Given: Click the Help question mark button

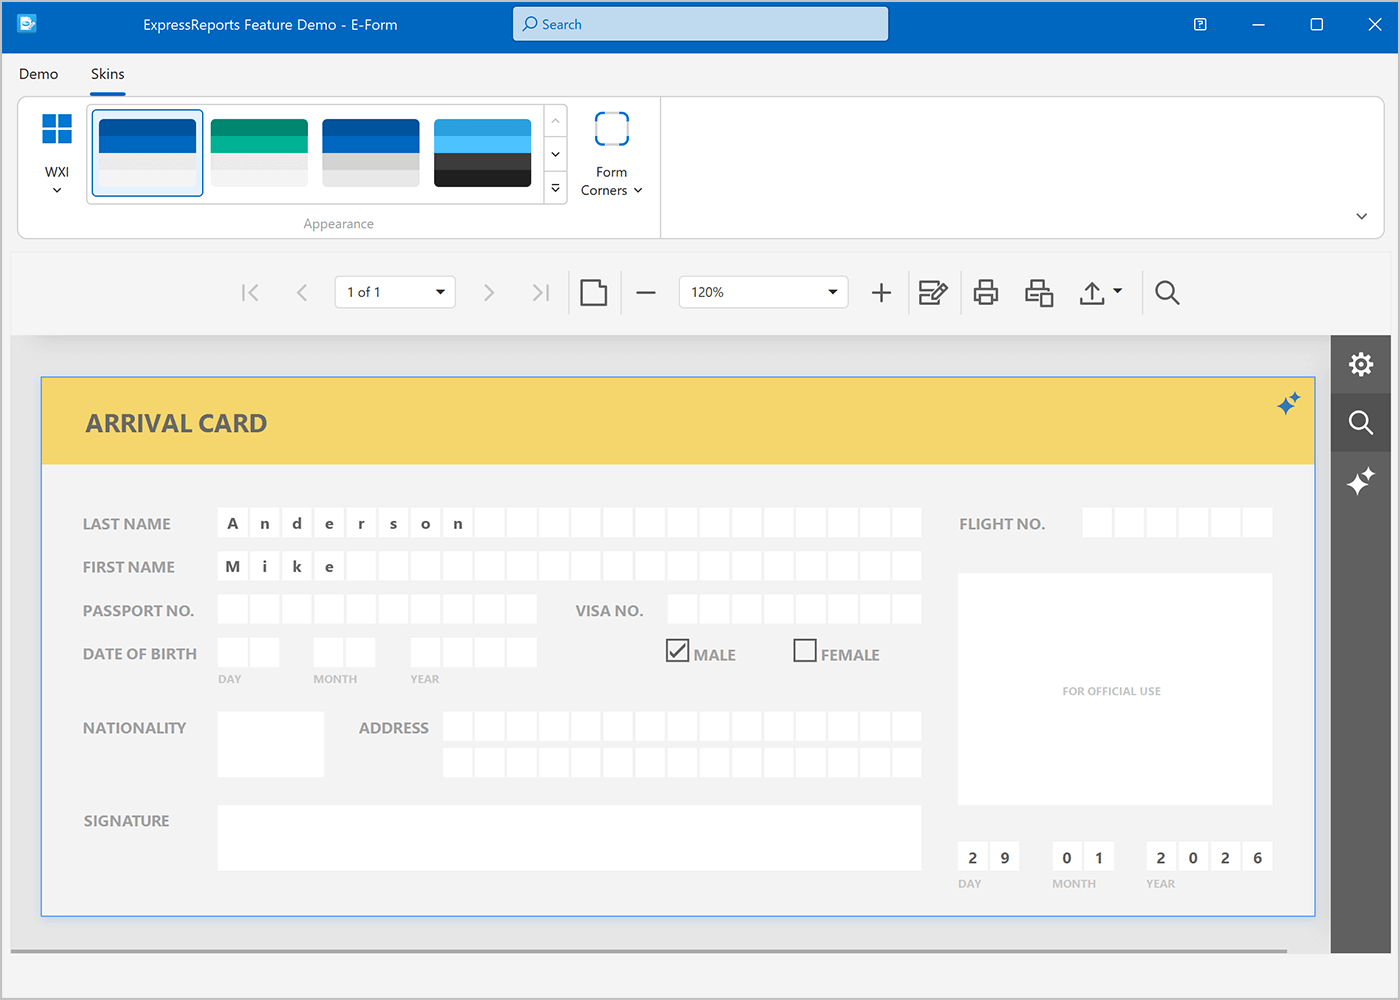Looking at the screenshot, I should pyautogui.click(x=1199, y=24).
